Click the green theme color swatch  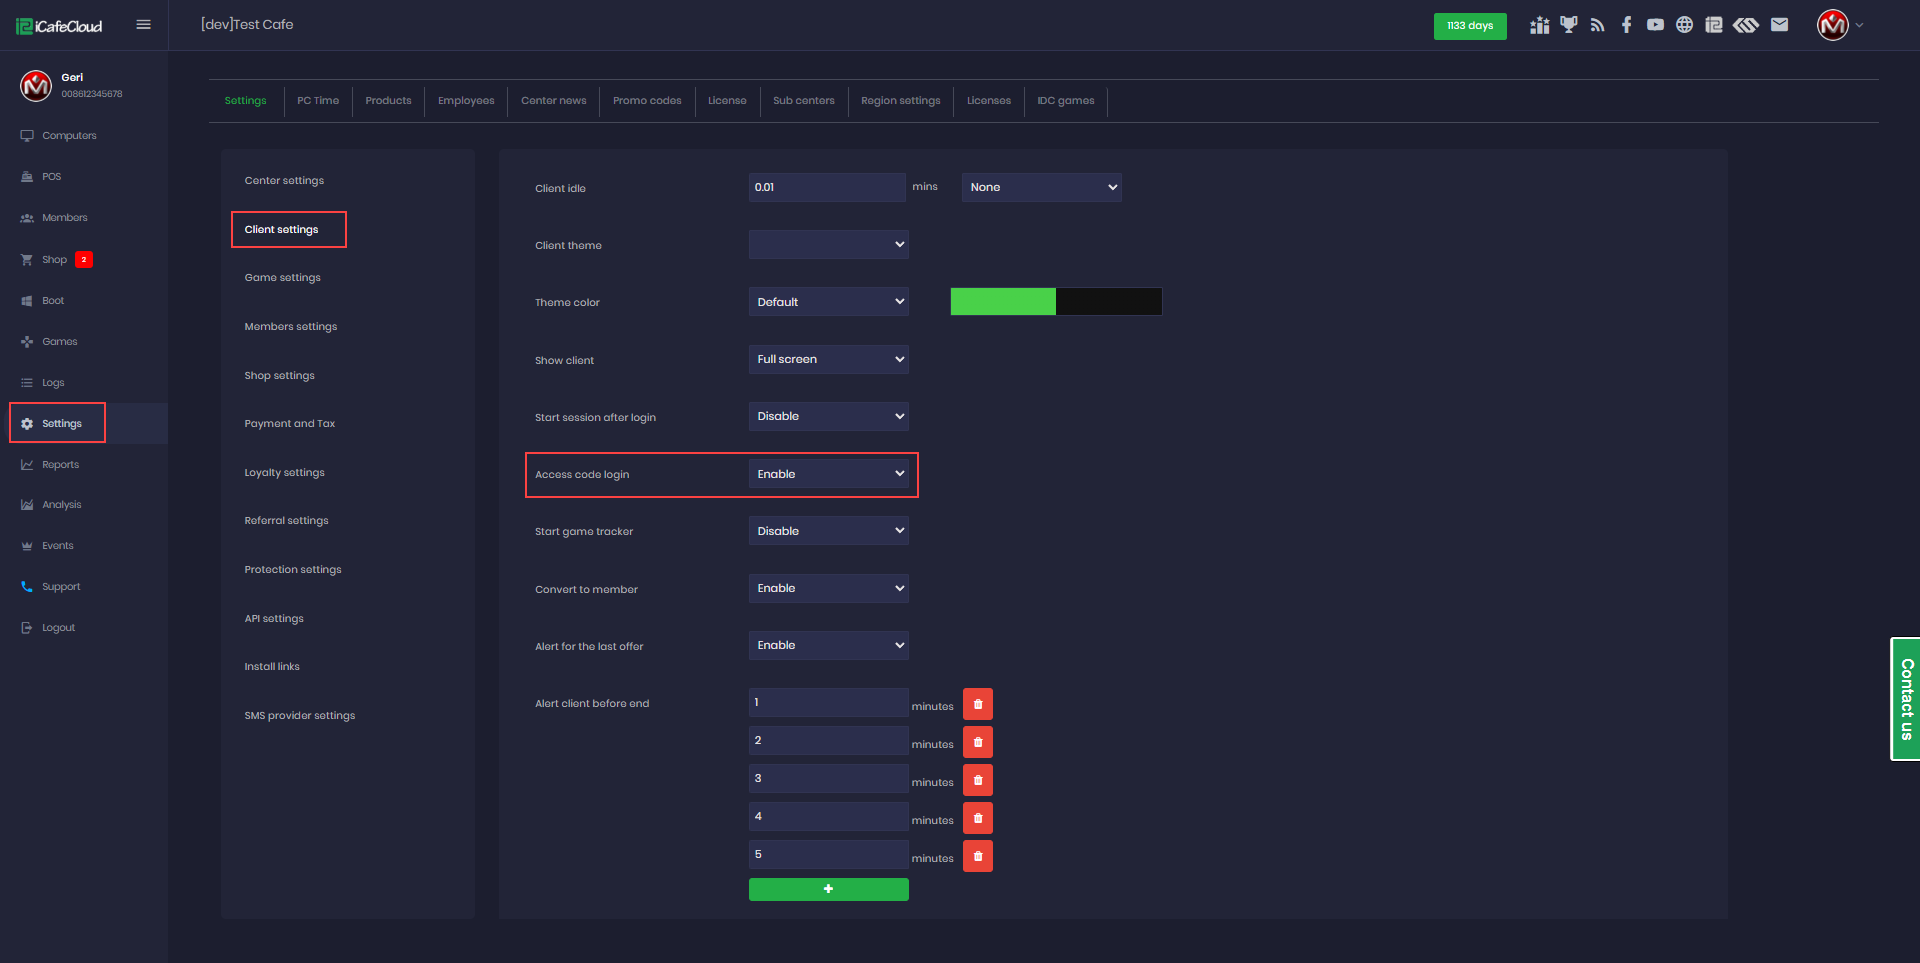(x=1002, y=302)
